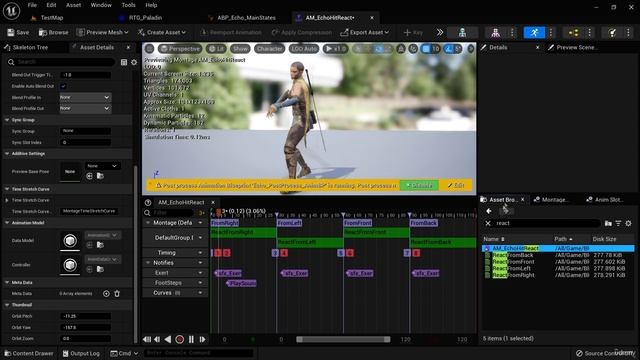Open Asset Details settings gear icon
Image resolution: width=640 pixels, height=360 pixels.
click(134, 62)
